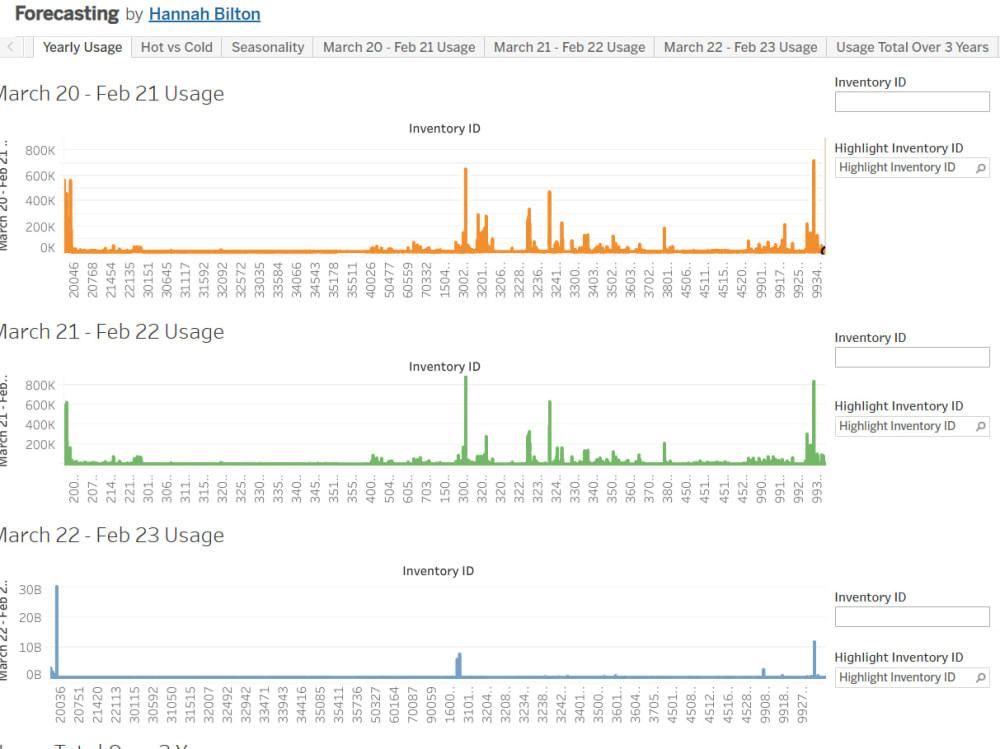
Task: Open the Seasonality tab
Action: 267,46
